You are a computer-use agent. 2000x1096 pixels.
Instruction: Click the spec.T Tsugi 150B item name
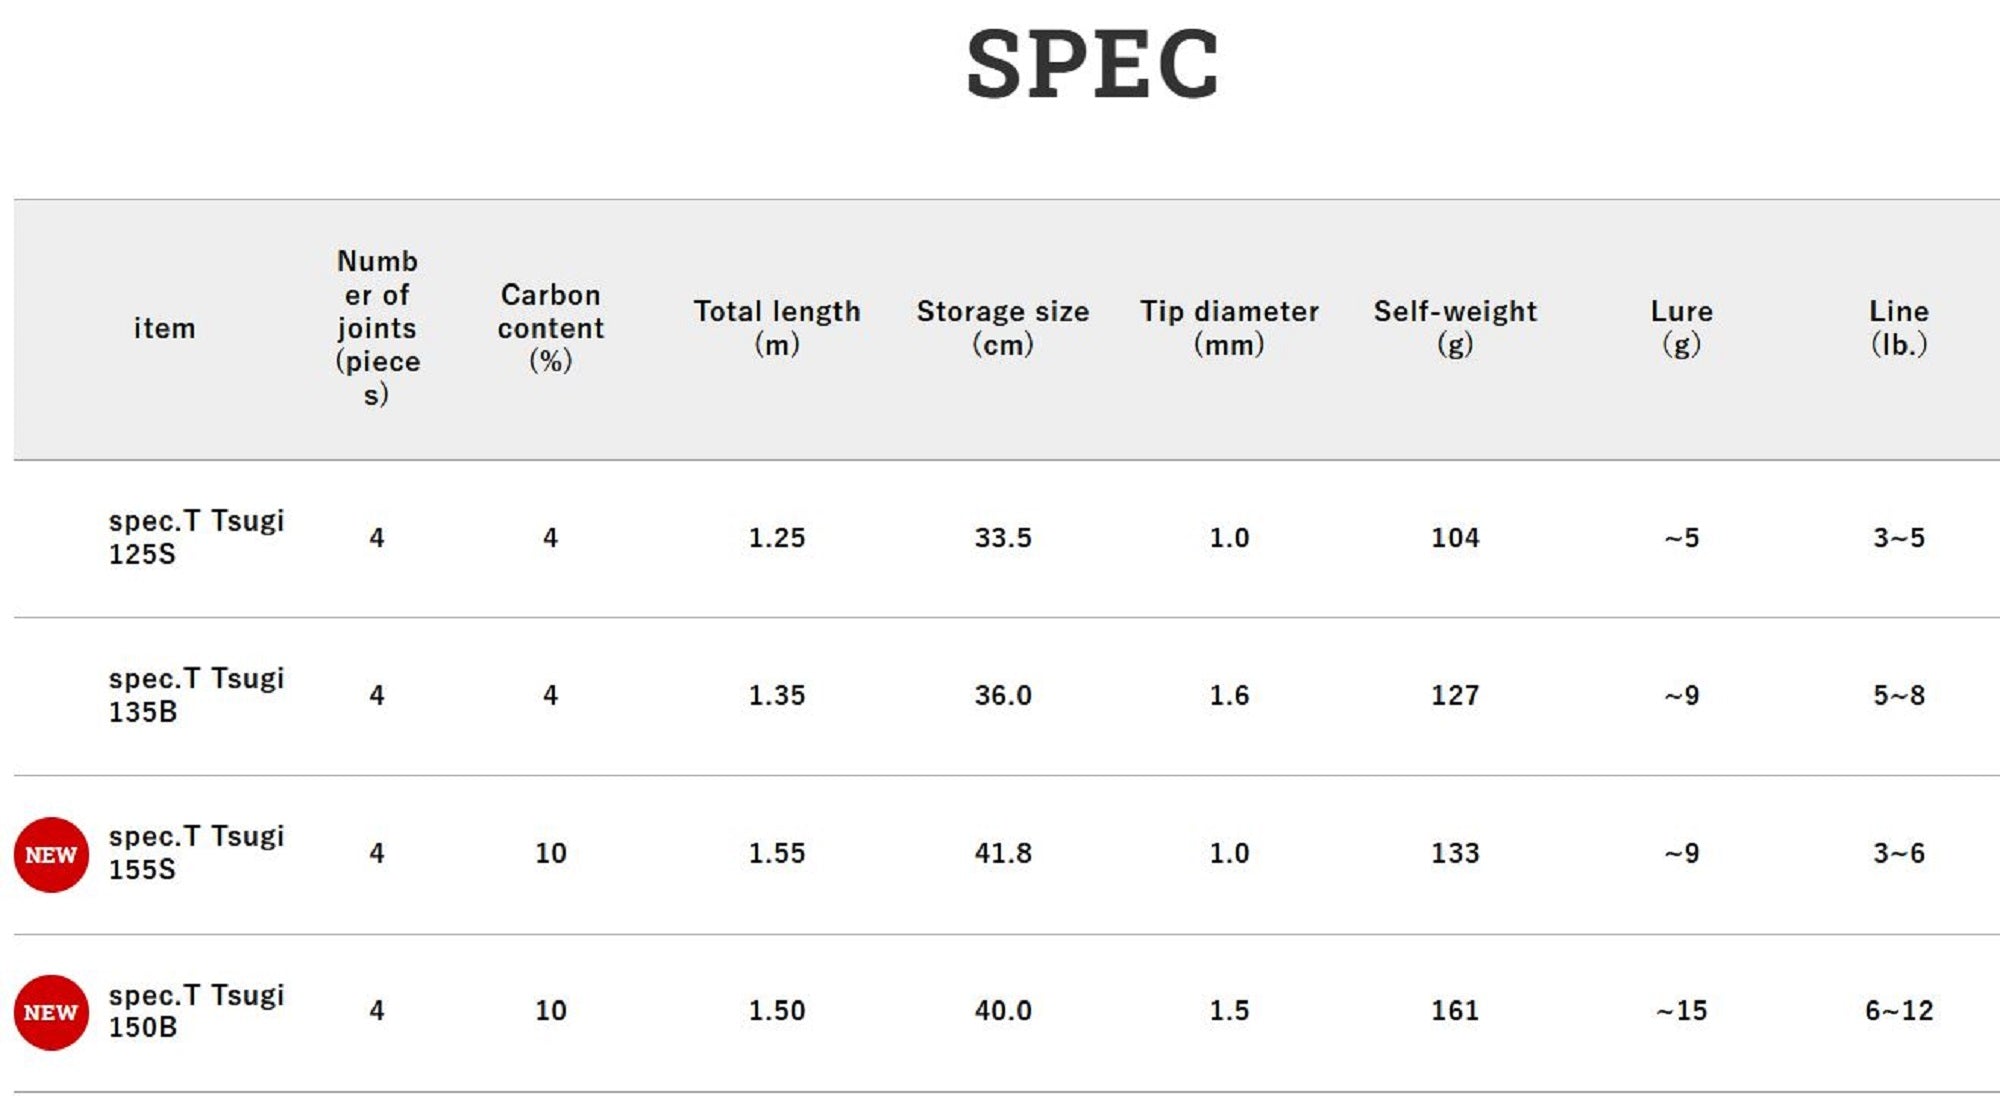(196, 1011)
